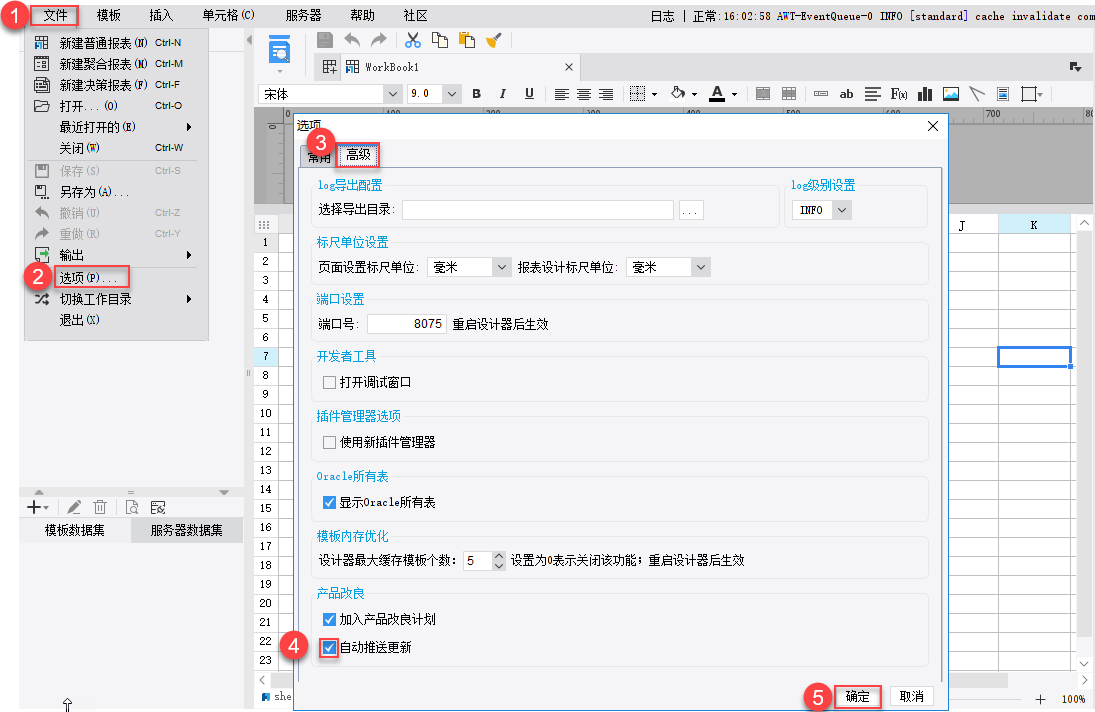Click the merge cells icon

[x=763, y=94]
